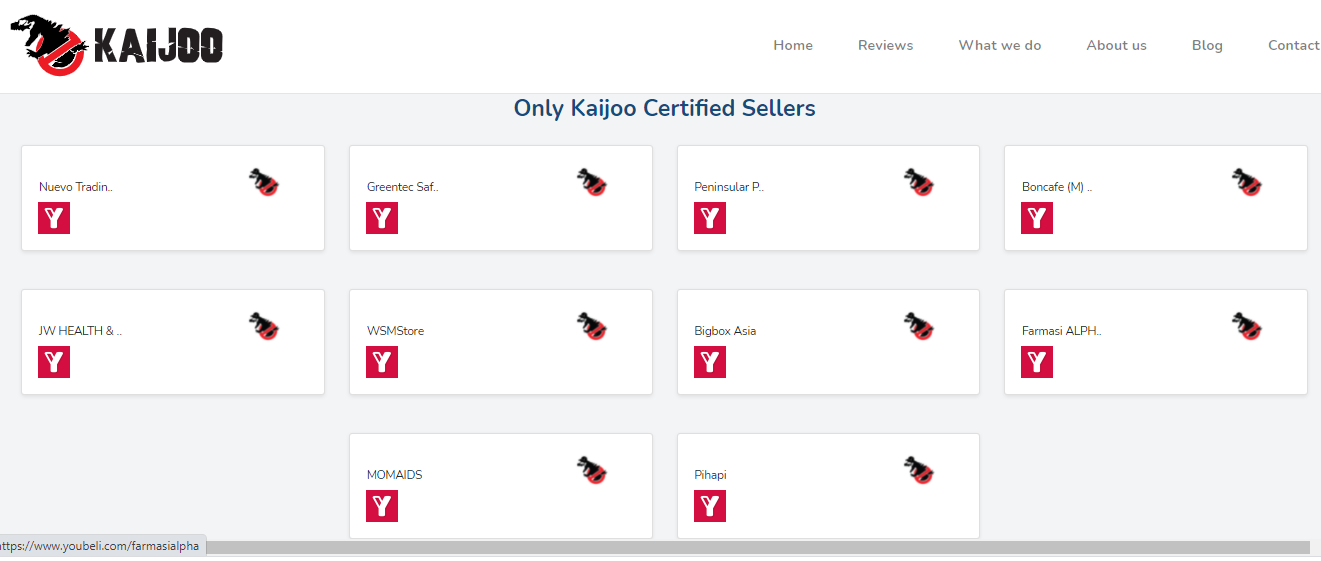This screenshot has width=1321, height=561.
Task: Click Youbeli icon under WSMStore
Action: coord(382,362)
